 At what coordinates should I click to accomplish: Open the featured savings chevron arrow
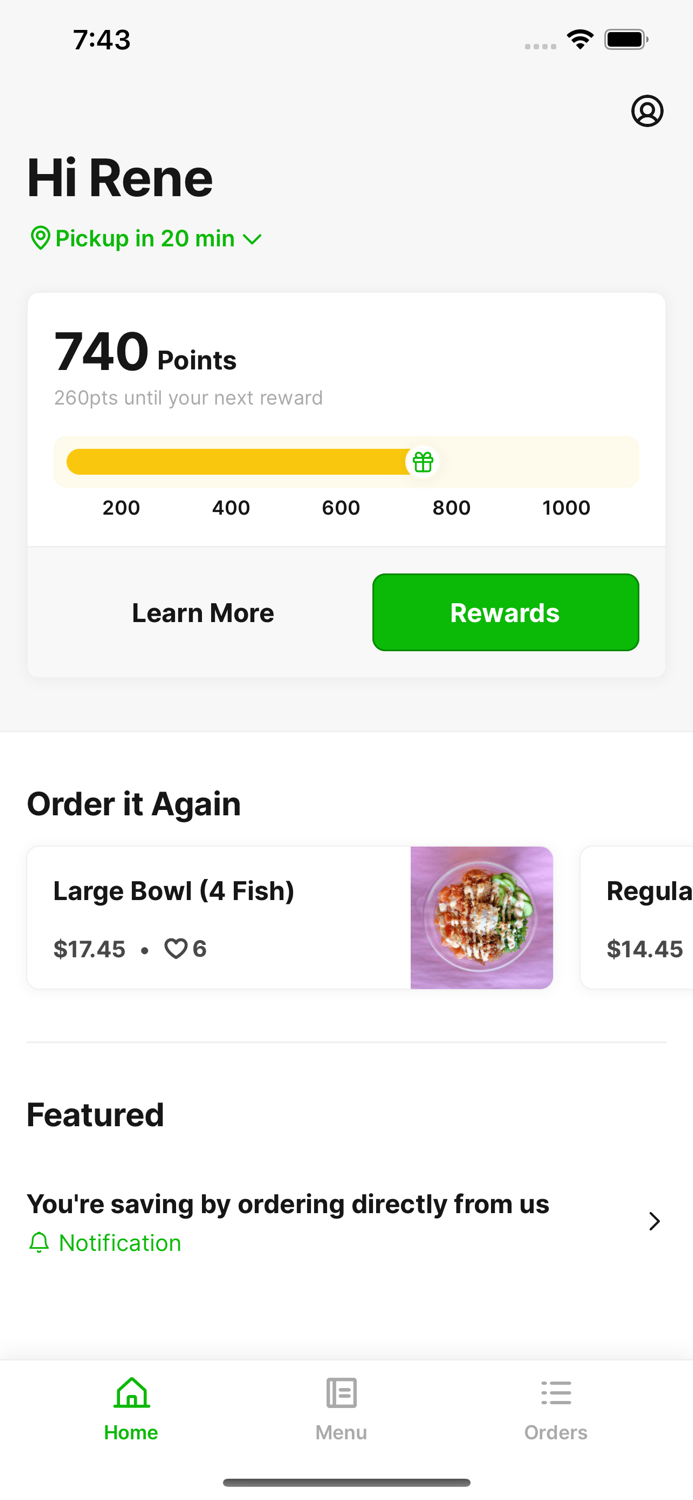(x=655, y=1221)
